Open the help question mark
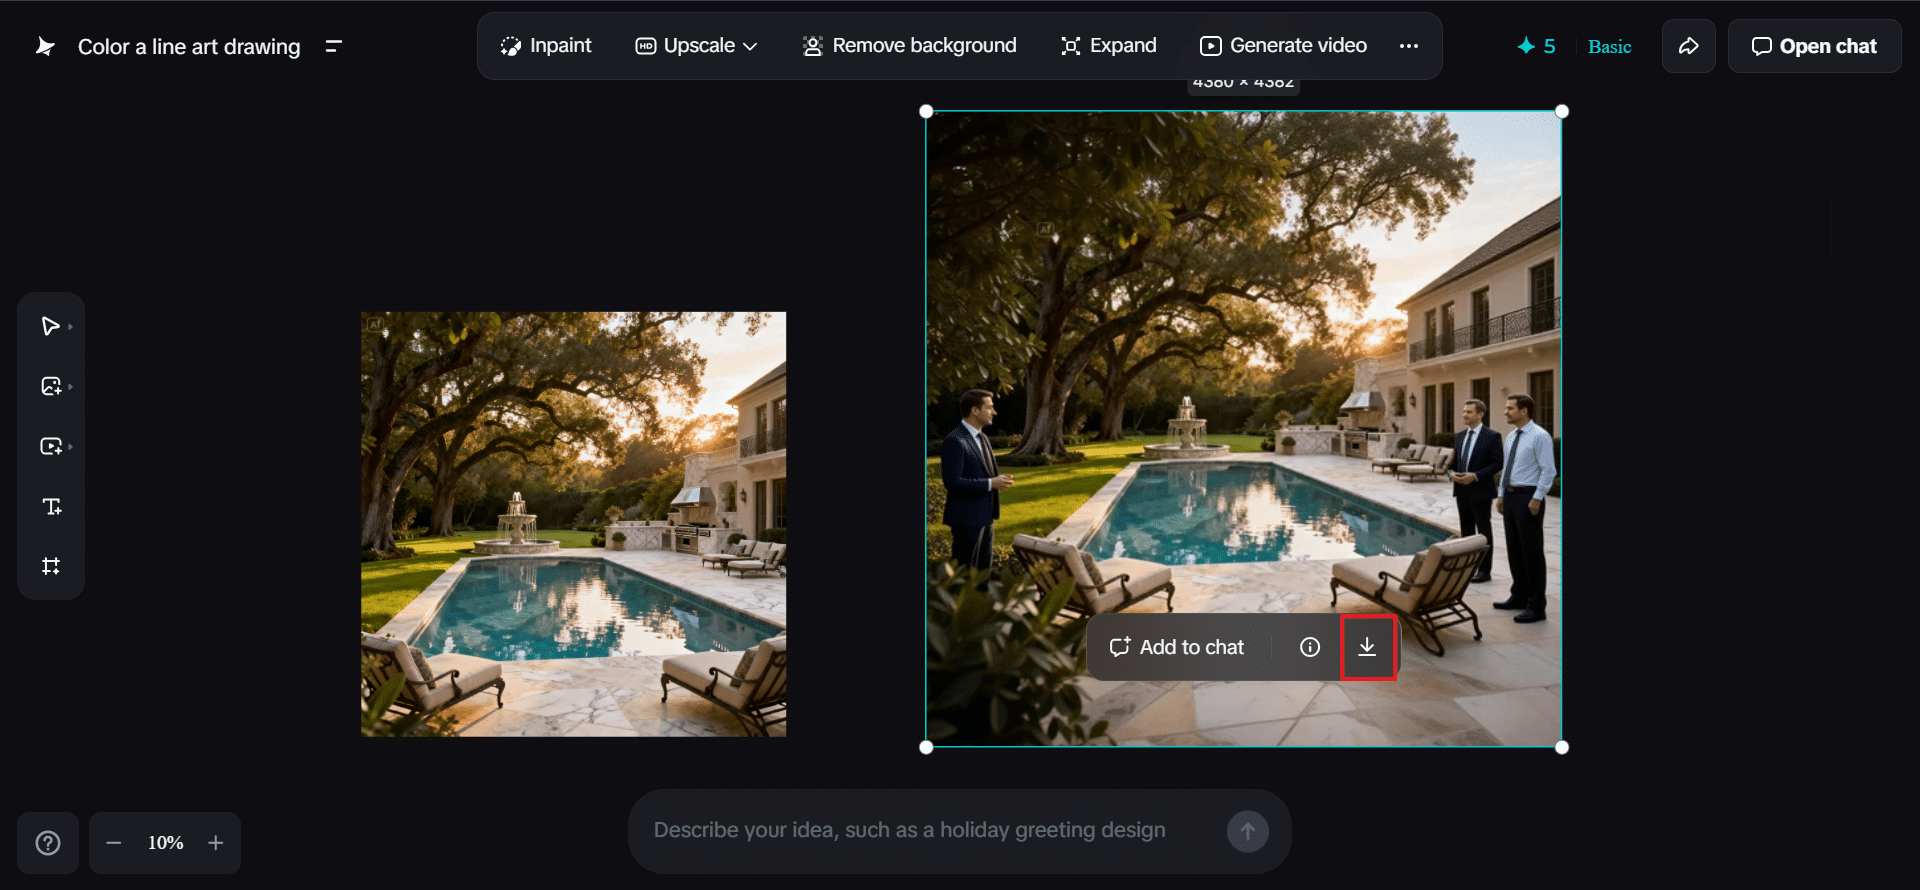1920x890 pixels. pyautogui.click(x=48, y=843)
